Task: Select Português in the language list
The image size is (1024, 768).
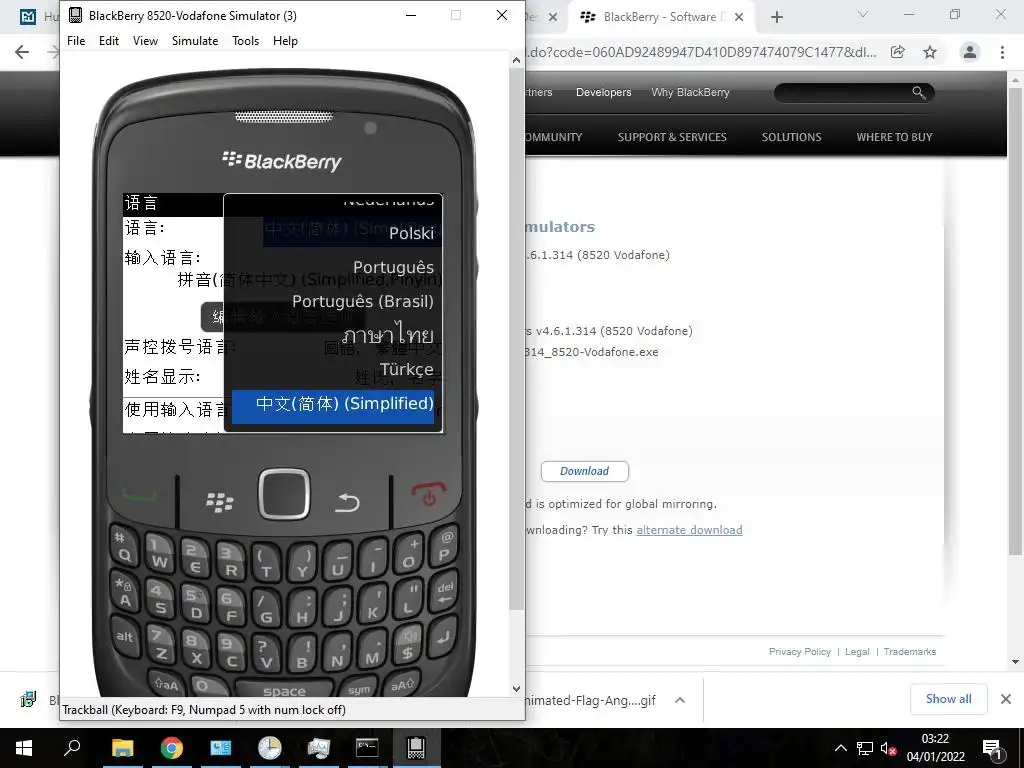Action: coord(393,267)
